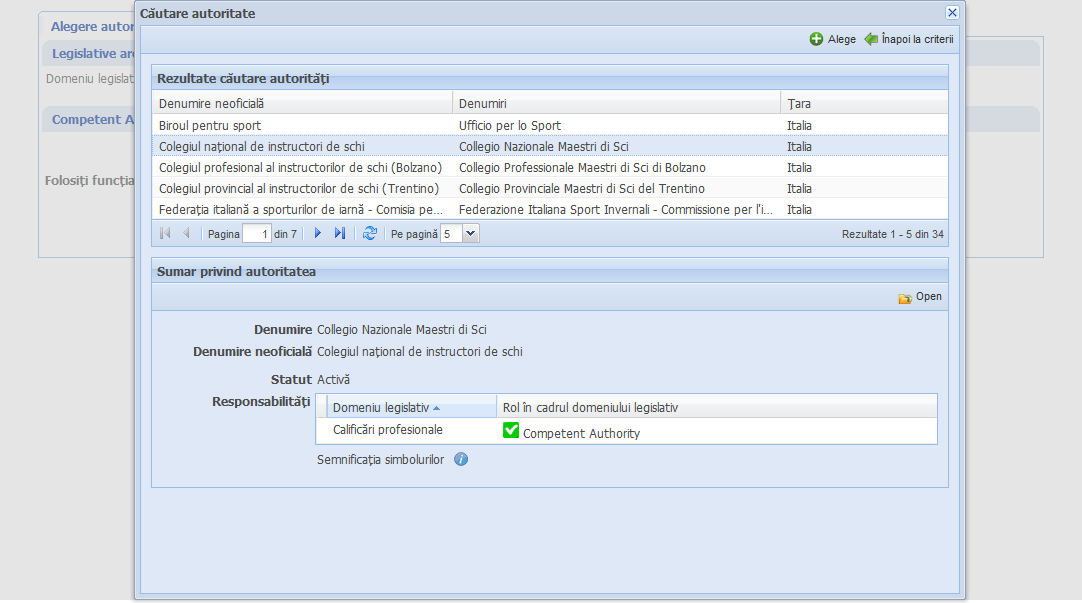Click the green plus Alege icon

point(816,39)
